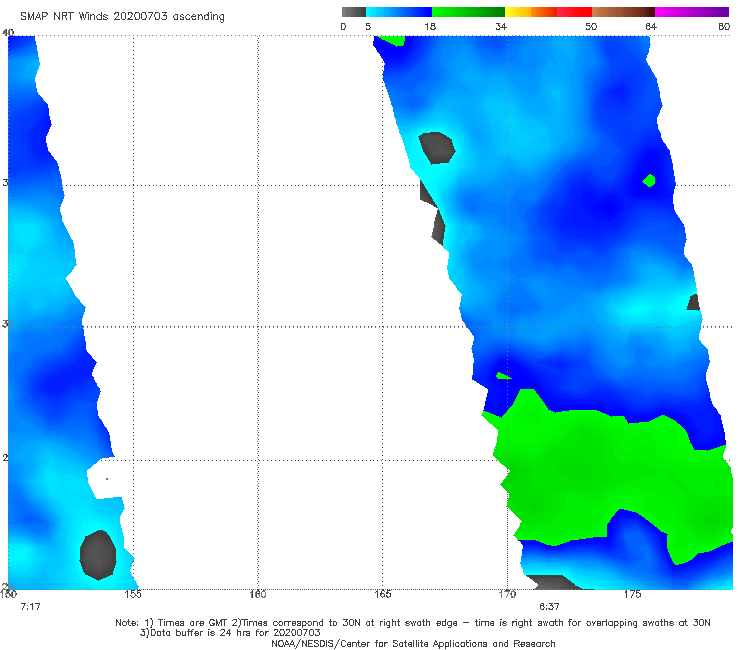Click the swath time label '6:37'
The height and width of the screenshot is (650, 740).
tap(549, 607)
